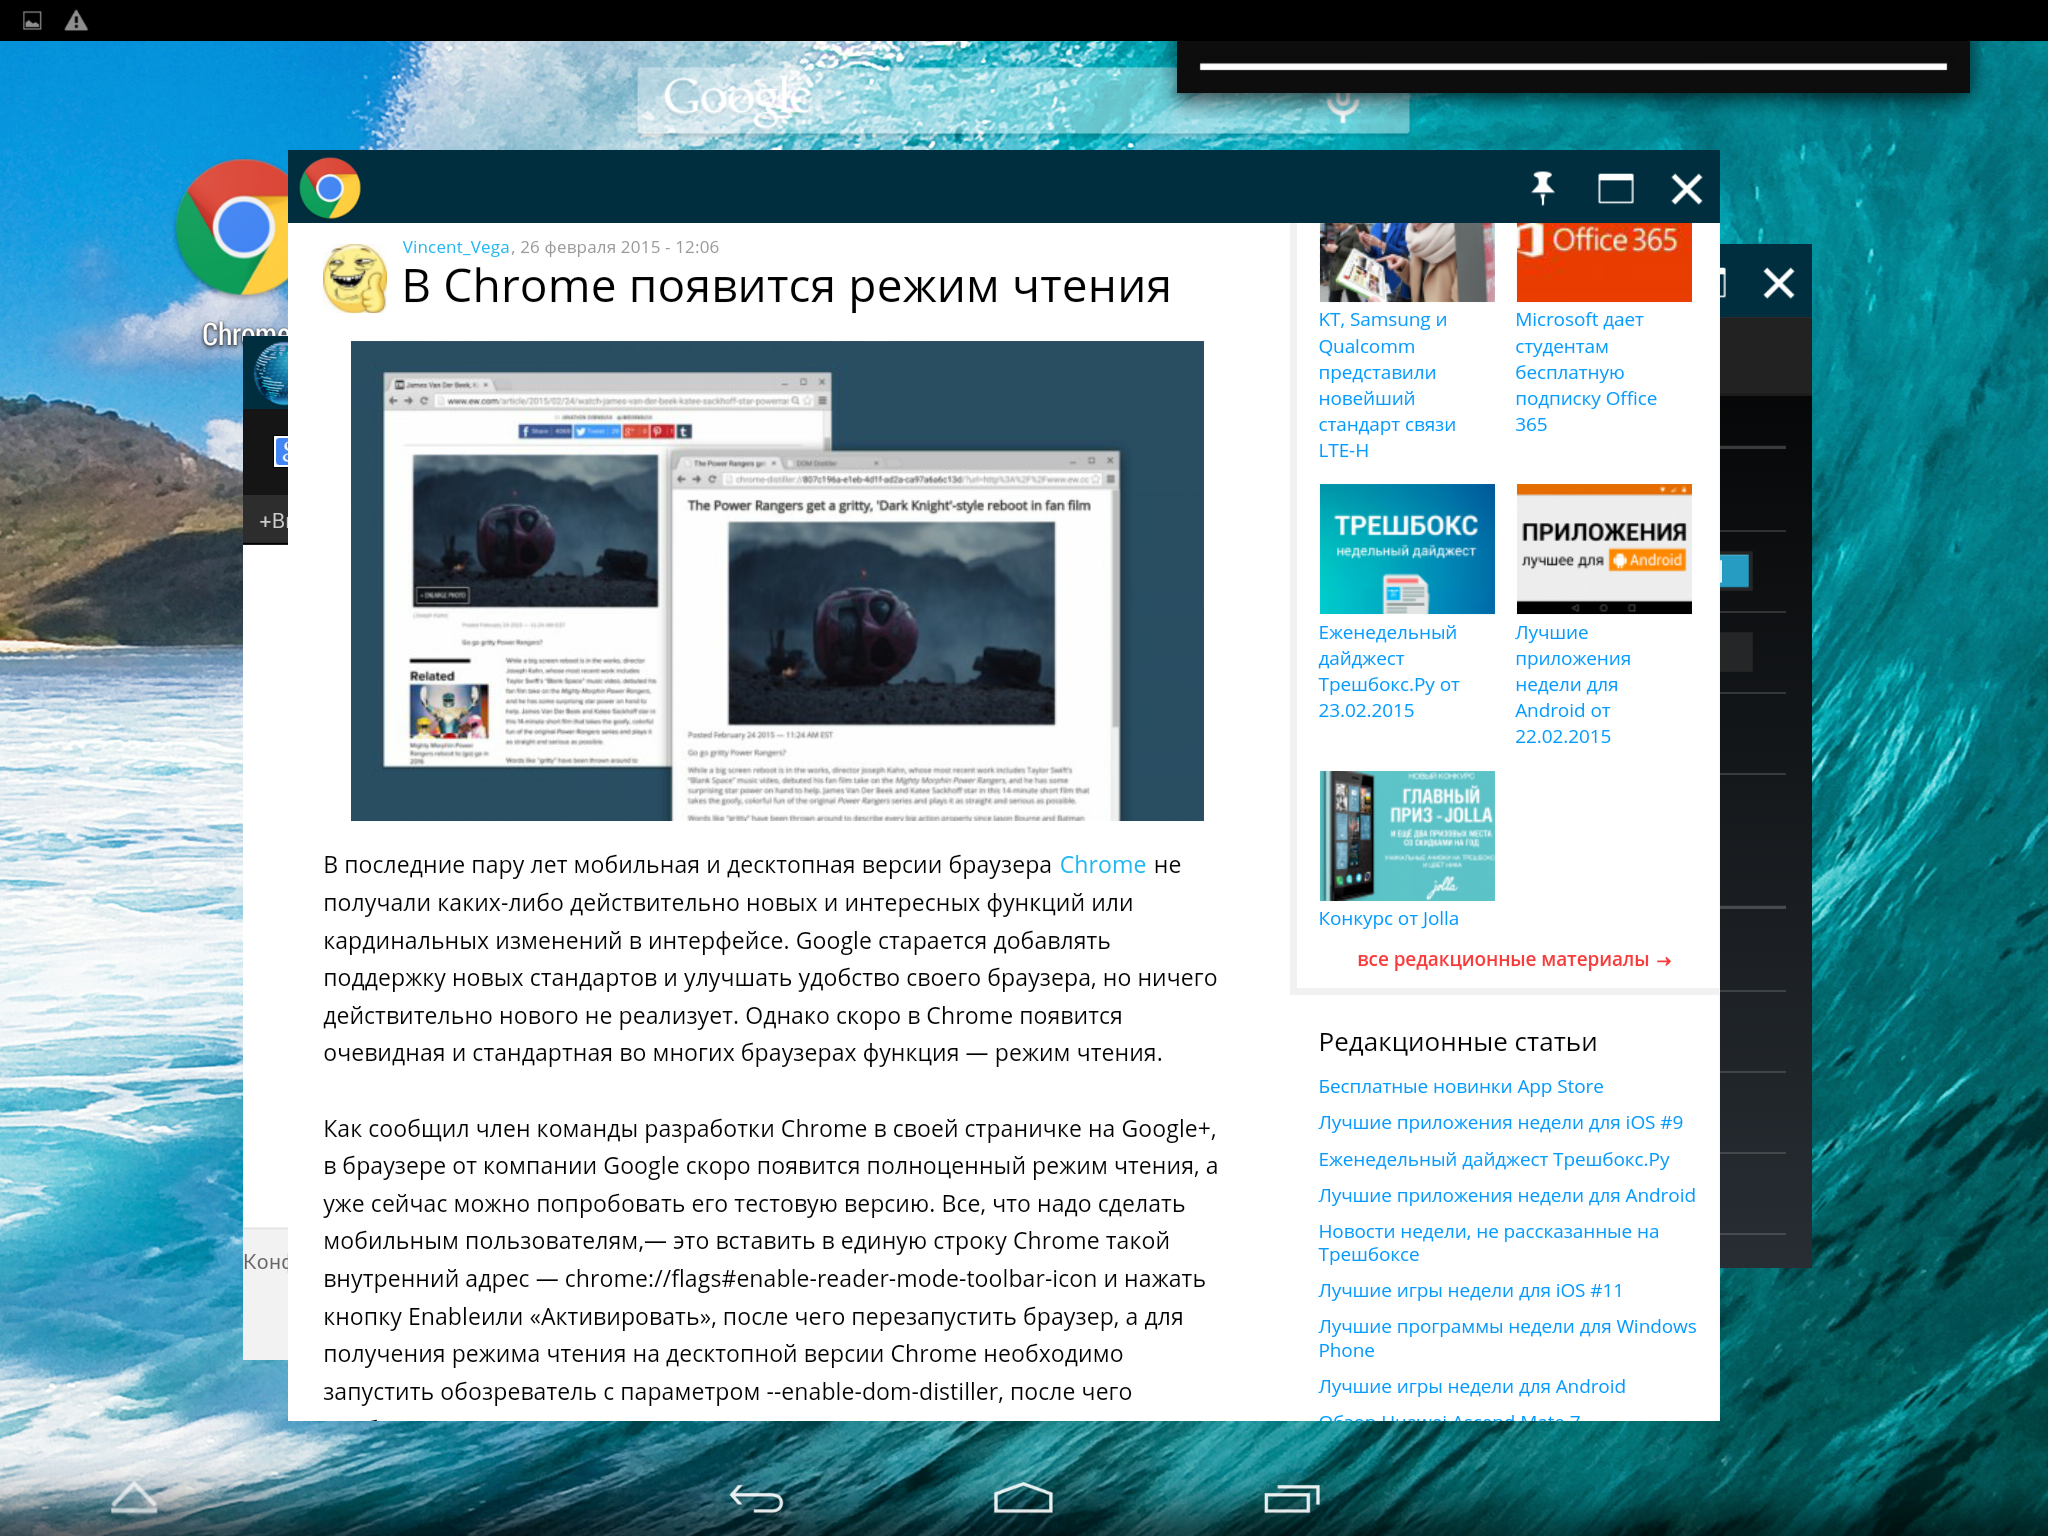The height and width of the screenshot is (1536, 2048).
Task: Open sidebar link Еженедельный дайджест Трешбокс.Ру
Action: point(1494,1160)
